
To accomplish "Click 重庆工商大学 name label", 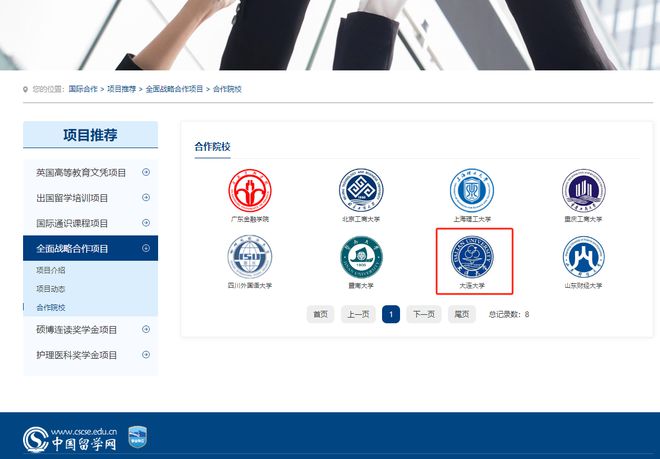I will click(x=583, y=219).
